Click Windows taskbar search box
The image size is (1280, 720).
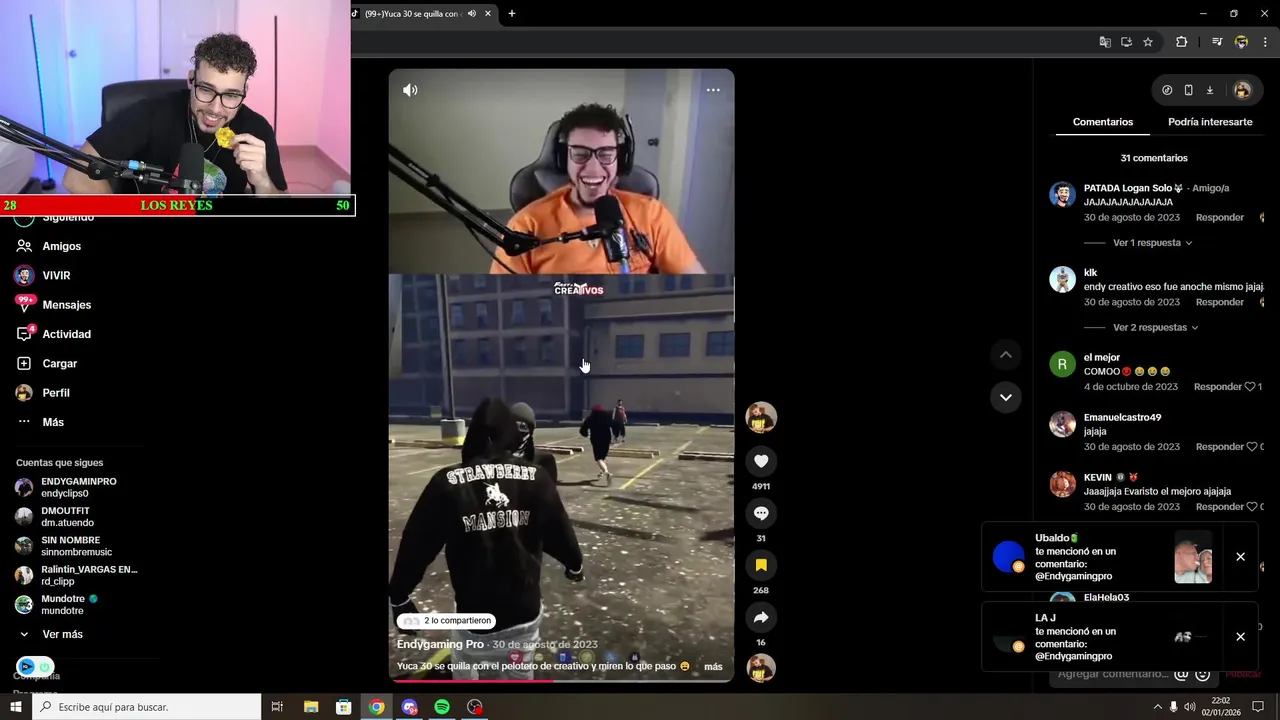click(x=148, y=707)
